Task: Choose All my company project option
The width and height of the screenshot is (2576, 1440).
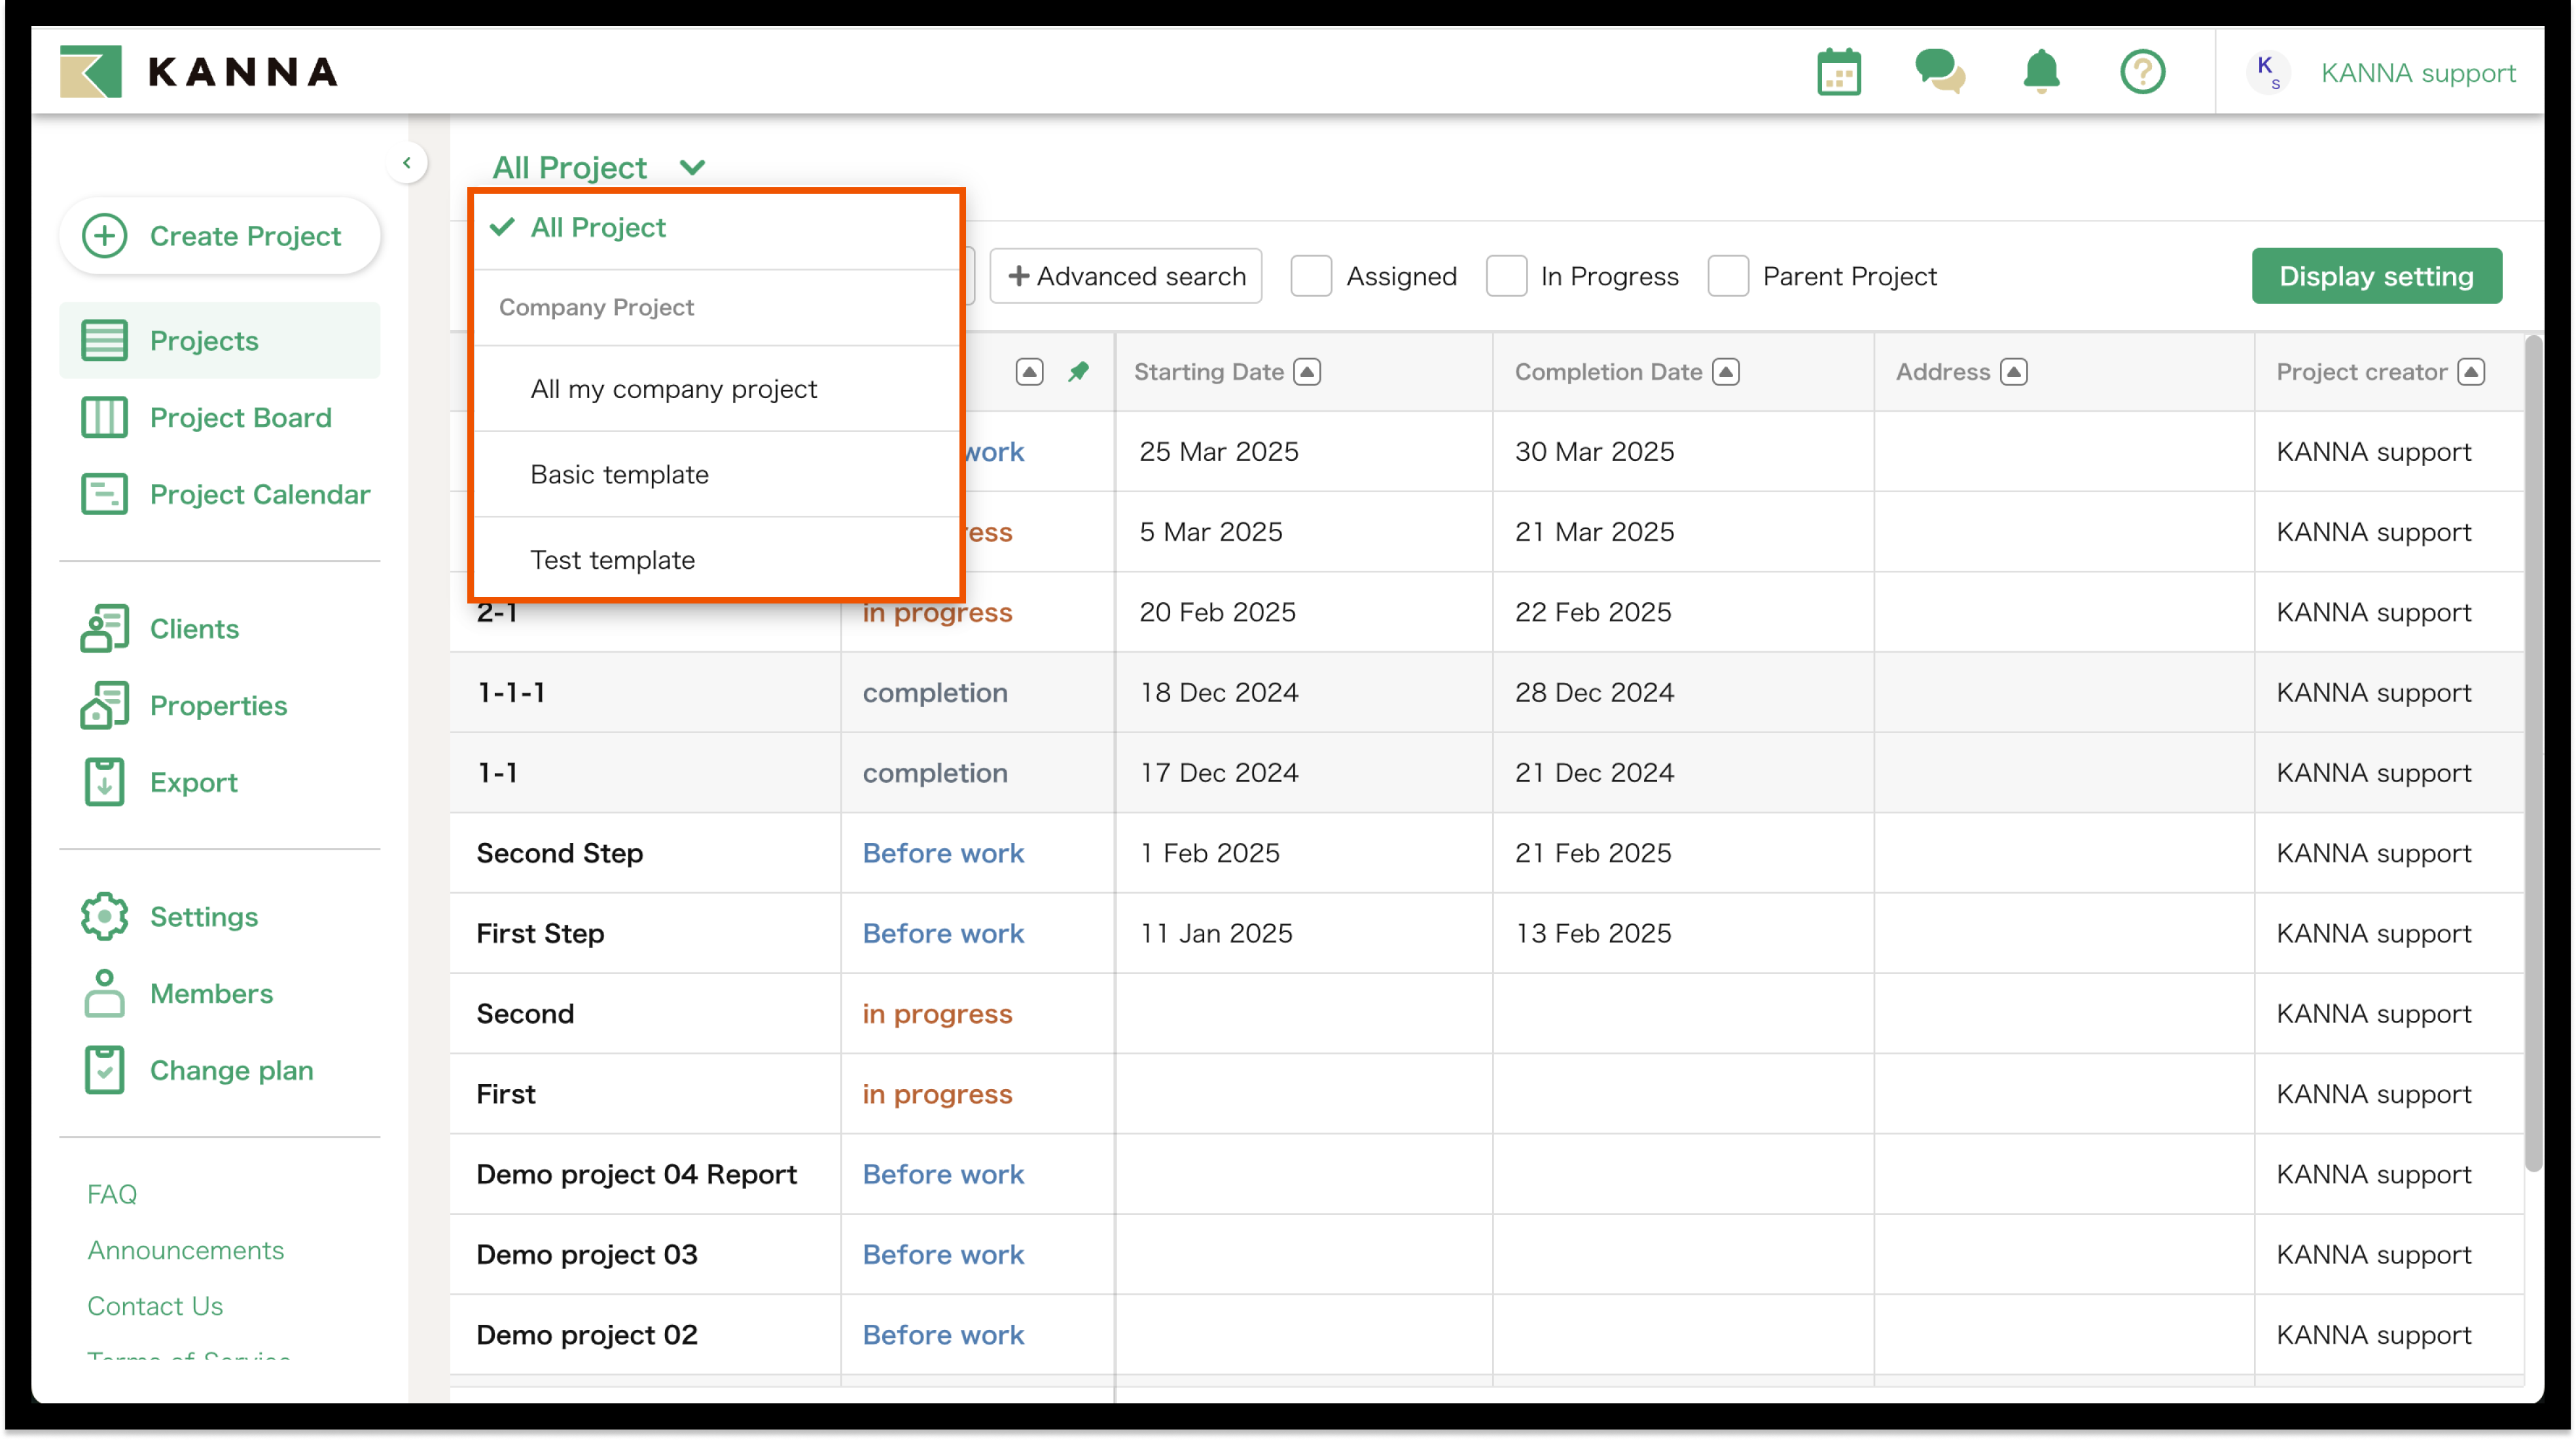Action: [673, 389]
